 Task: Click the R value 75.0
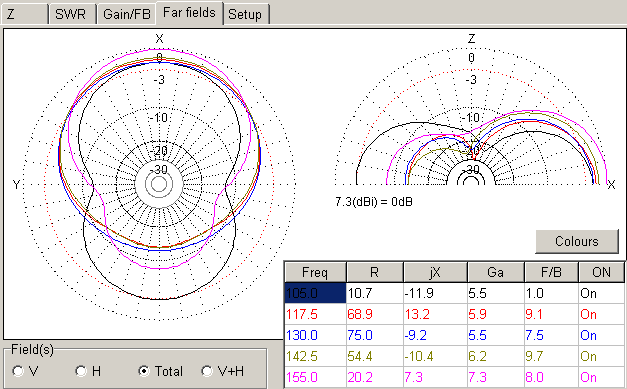point(375,335)
